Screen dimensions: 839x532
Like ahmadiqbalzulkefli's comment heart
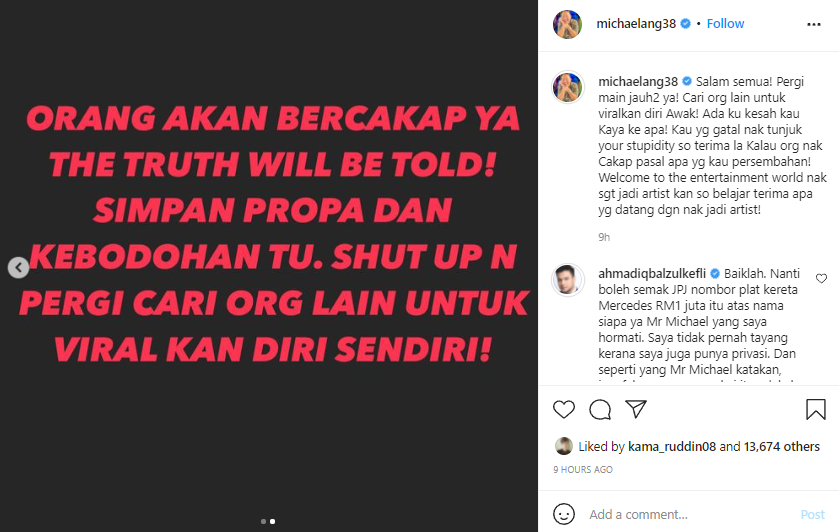[821, 278]
